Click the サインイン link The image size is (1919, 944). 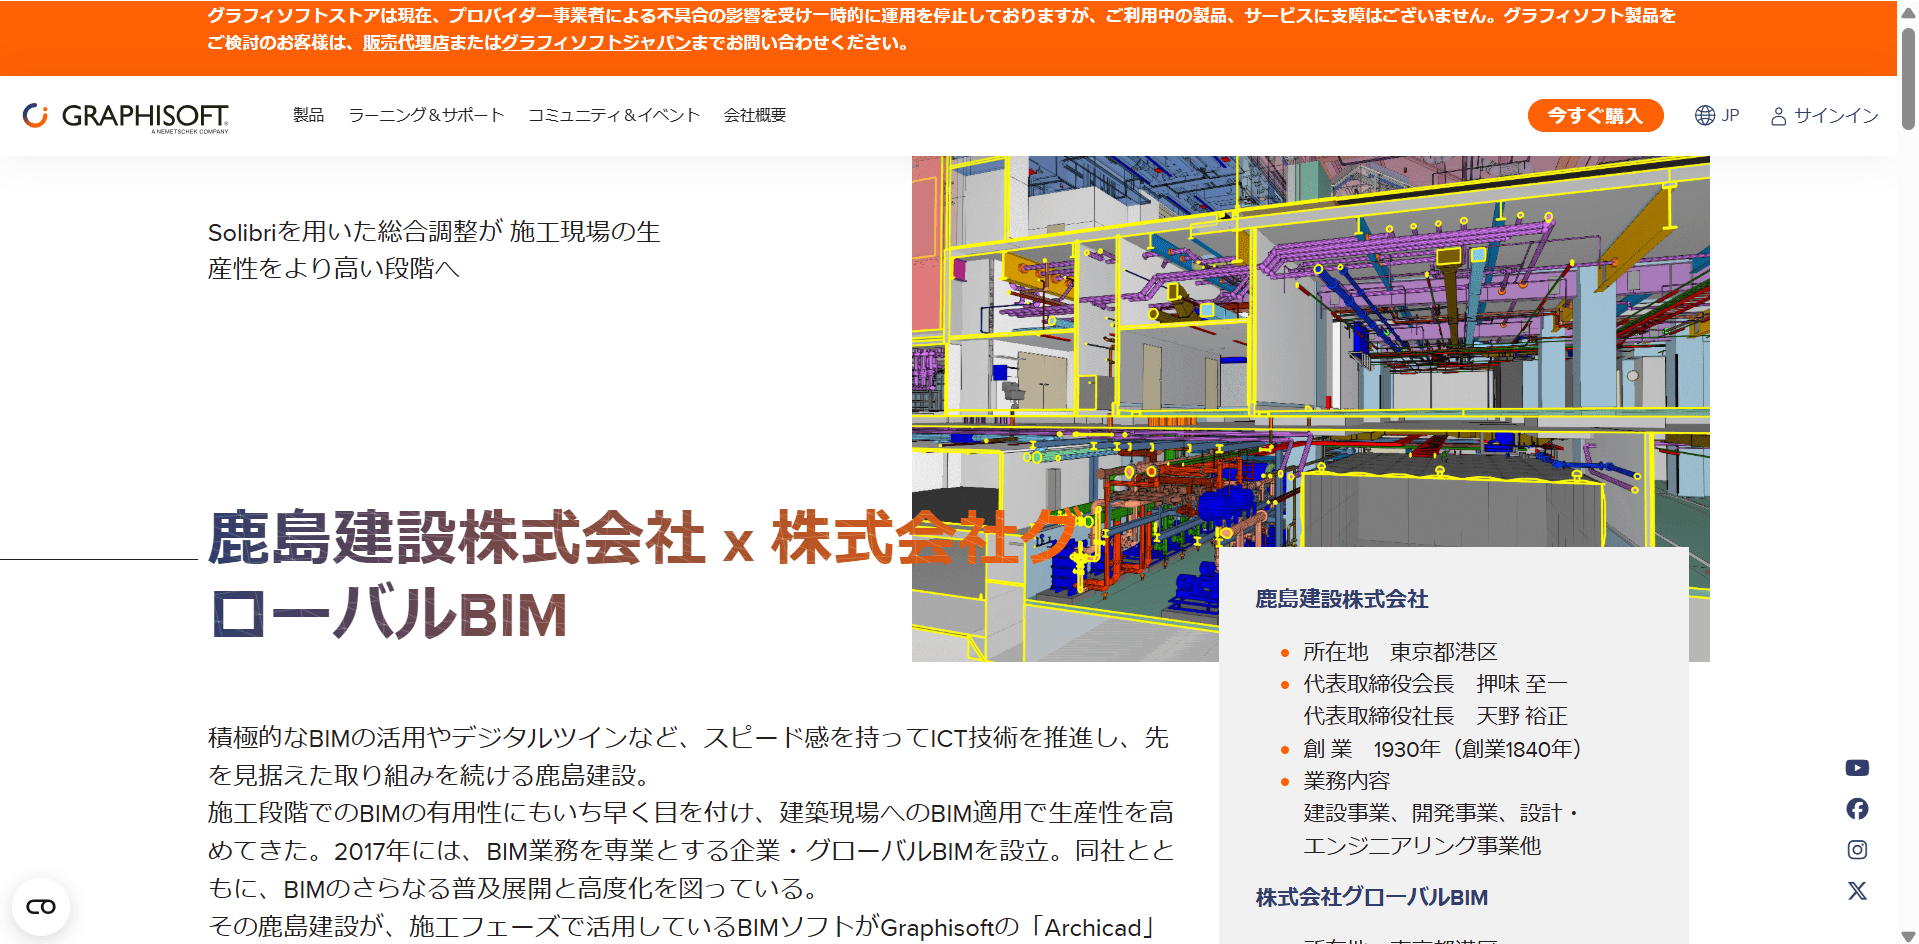(x=1836, y=116)
